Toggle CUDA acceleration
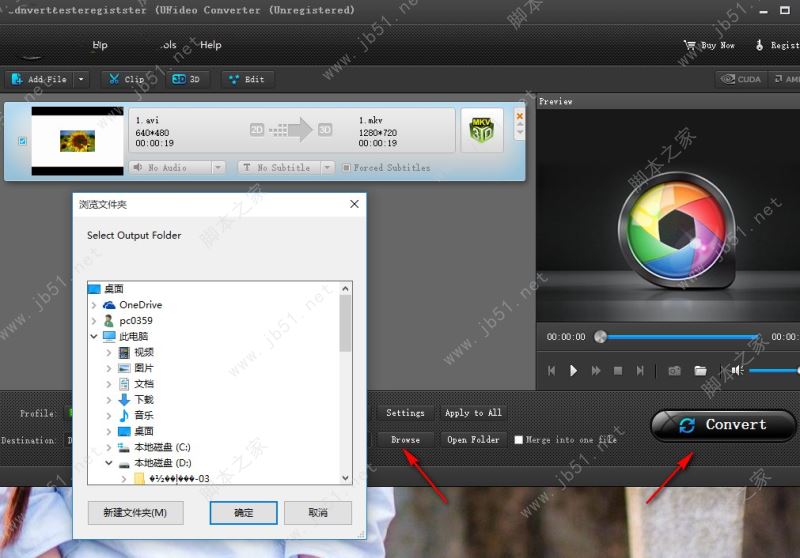Image resolution: width=800 pixels, height=558 pixels. click(741, 79)
